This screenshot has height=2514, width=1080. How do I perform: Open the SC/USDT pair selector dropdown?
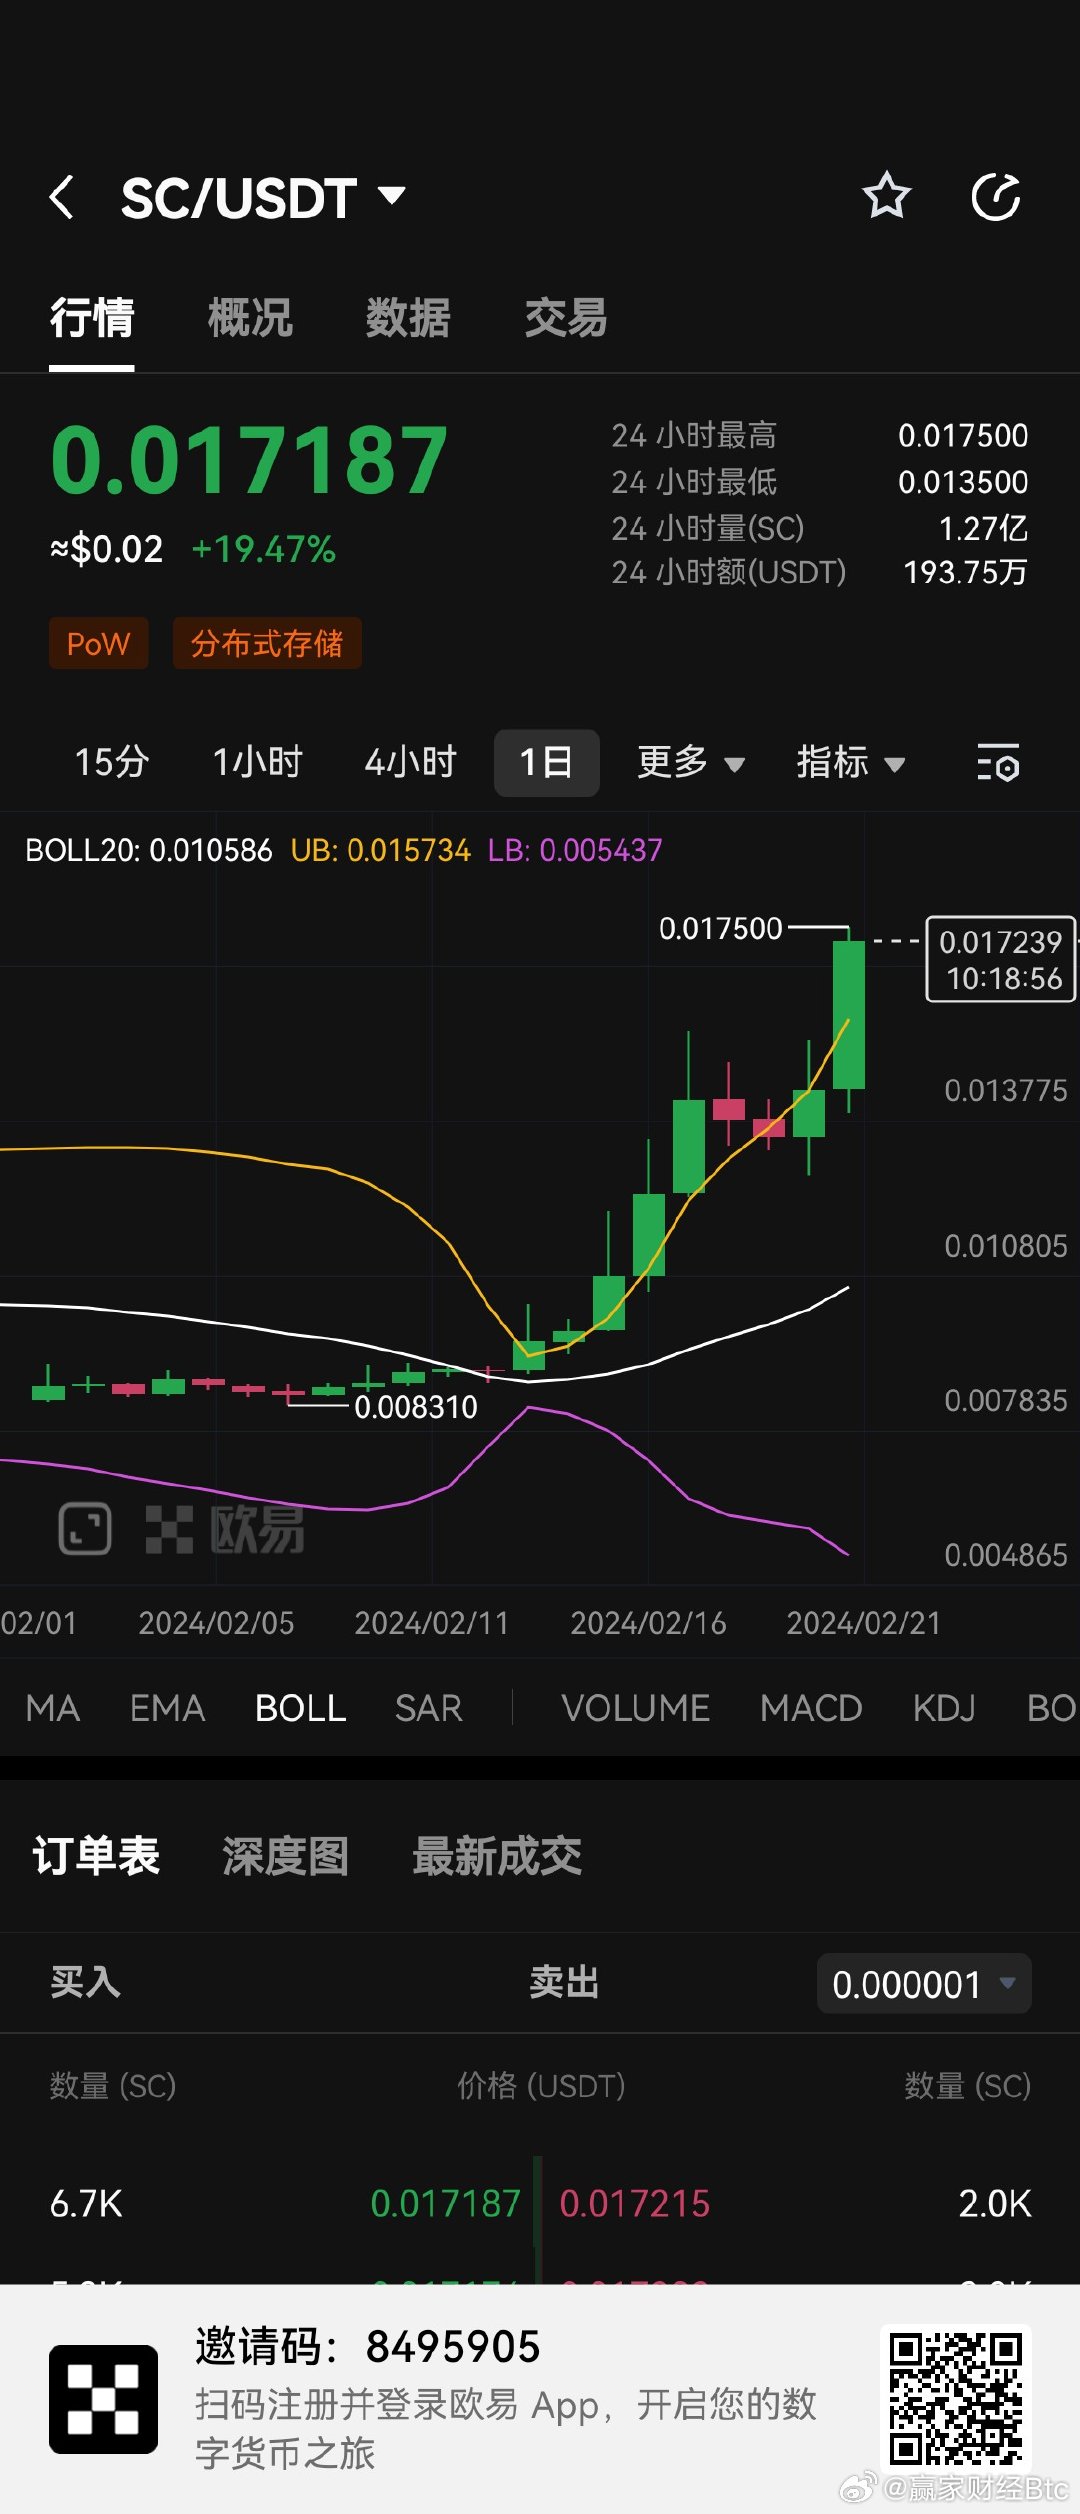coord(263,197)
